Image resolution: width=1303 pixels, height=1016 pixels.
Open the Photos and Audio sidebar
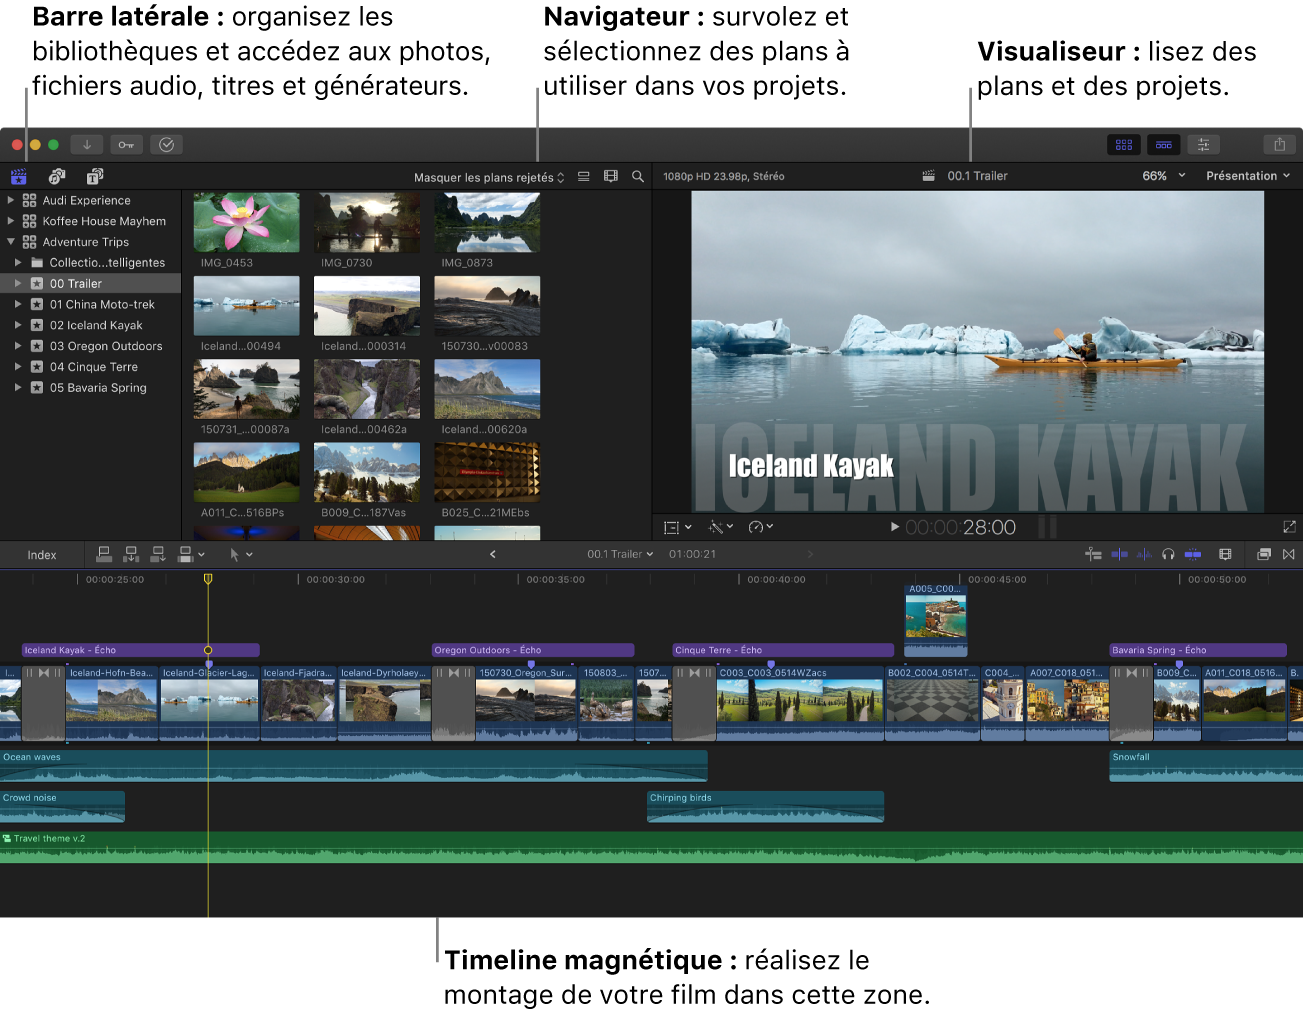point(57,177)
